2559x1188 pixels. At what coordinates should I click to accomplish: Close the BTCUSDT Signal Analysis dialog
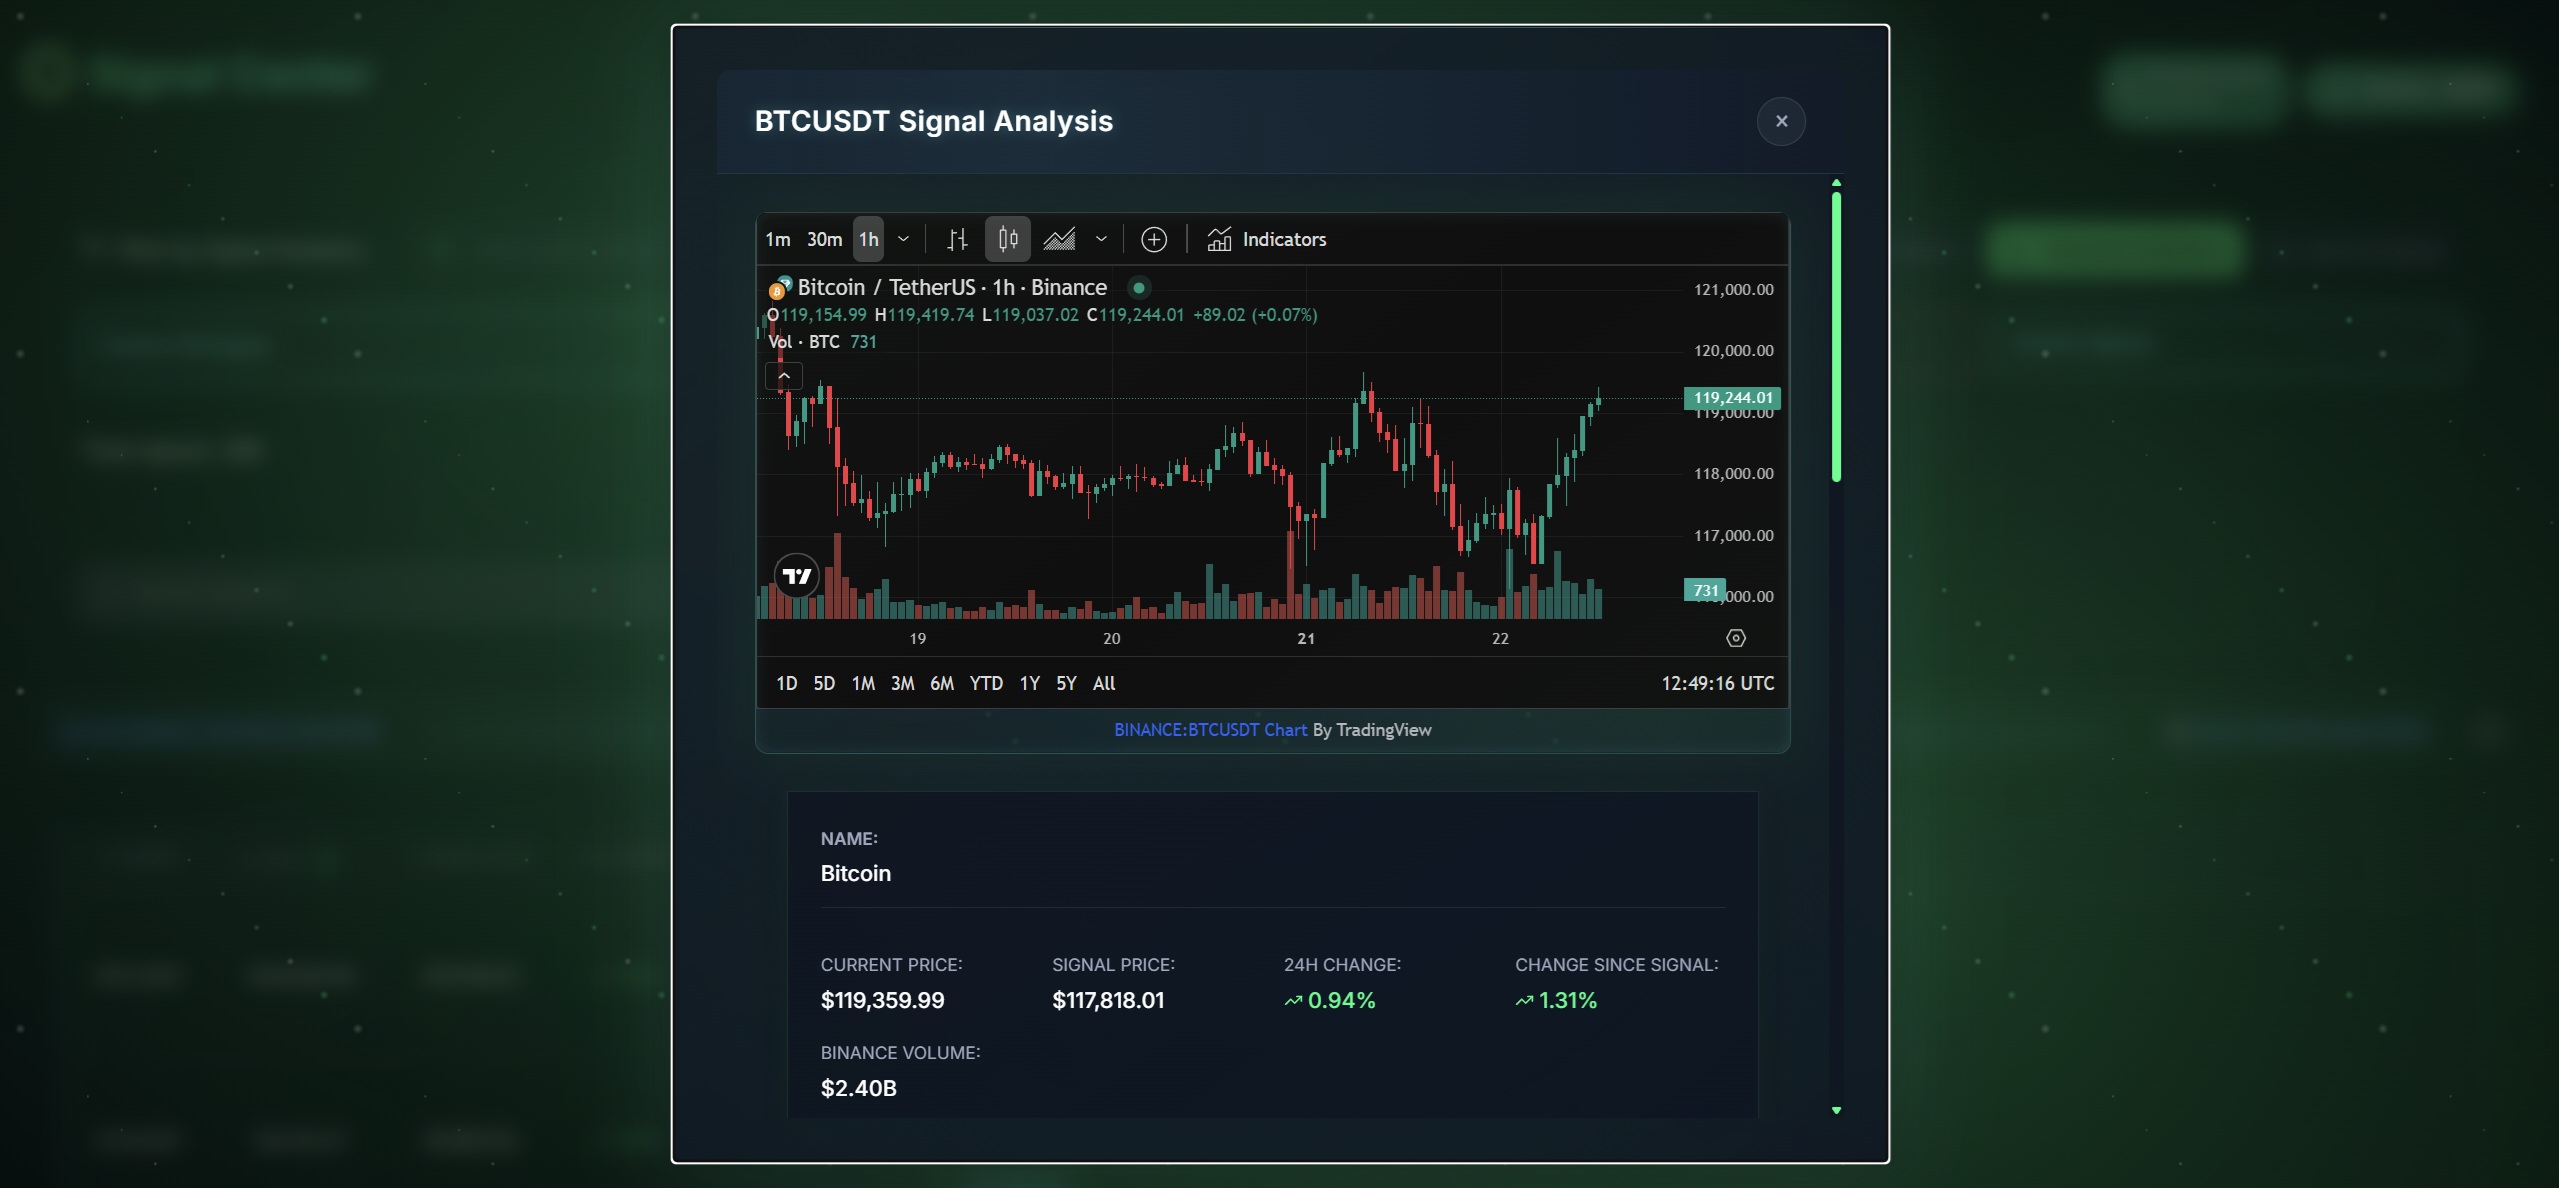(1781, 121)
